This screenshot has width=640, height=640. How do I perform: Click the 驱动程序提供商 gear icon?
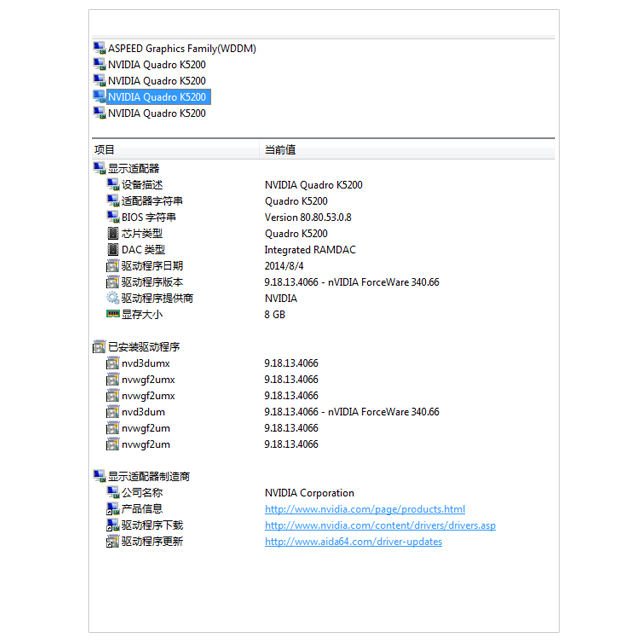click(x=113, y=298)
